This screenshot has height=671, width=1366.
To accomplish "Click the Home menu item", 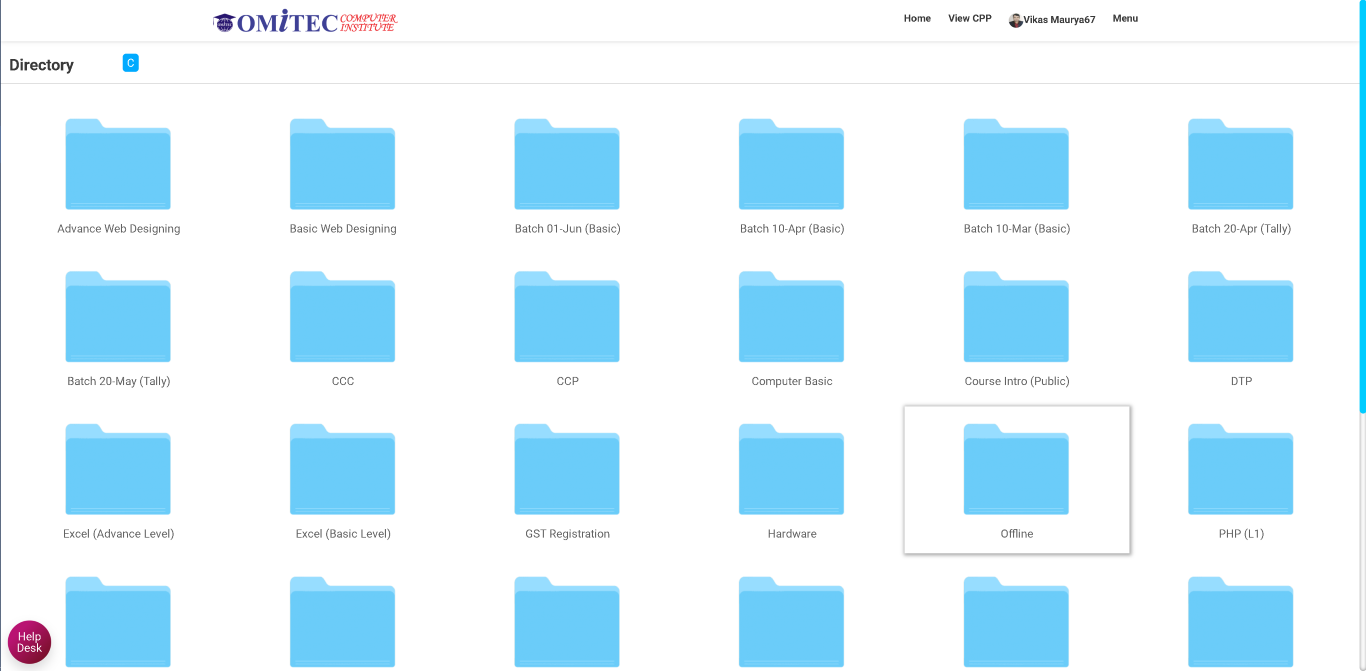I will [917, 19].
